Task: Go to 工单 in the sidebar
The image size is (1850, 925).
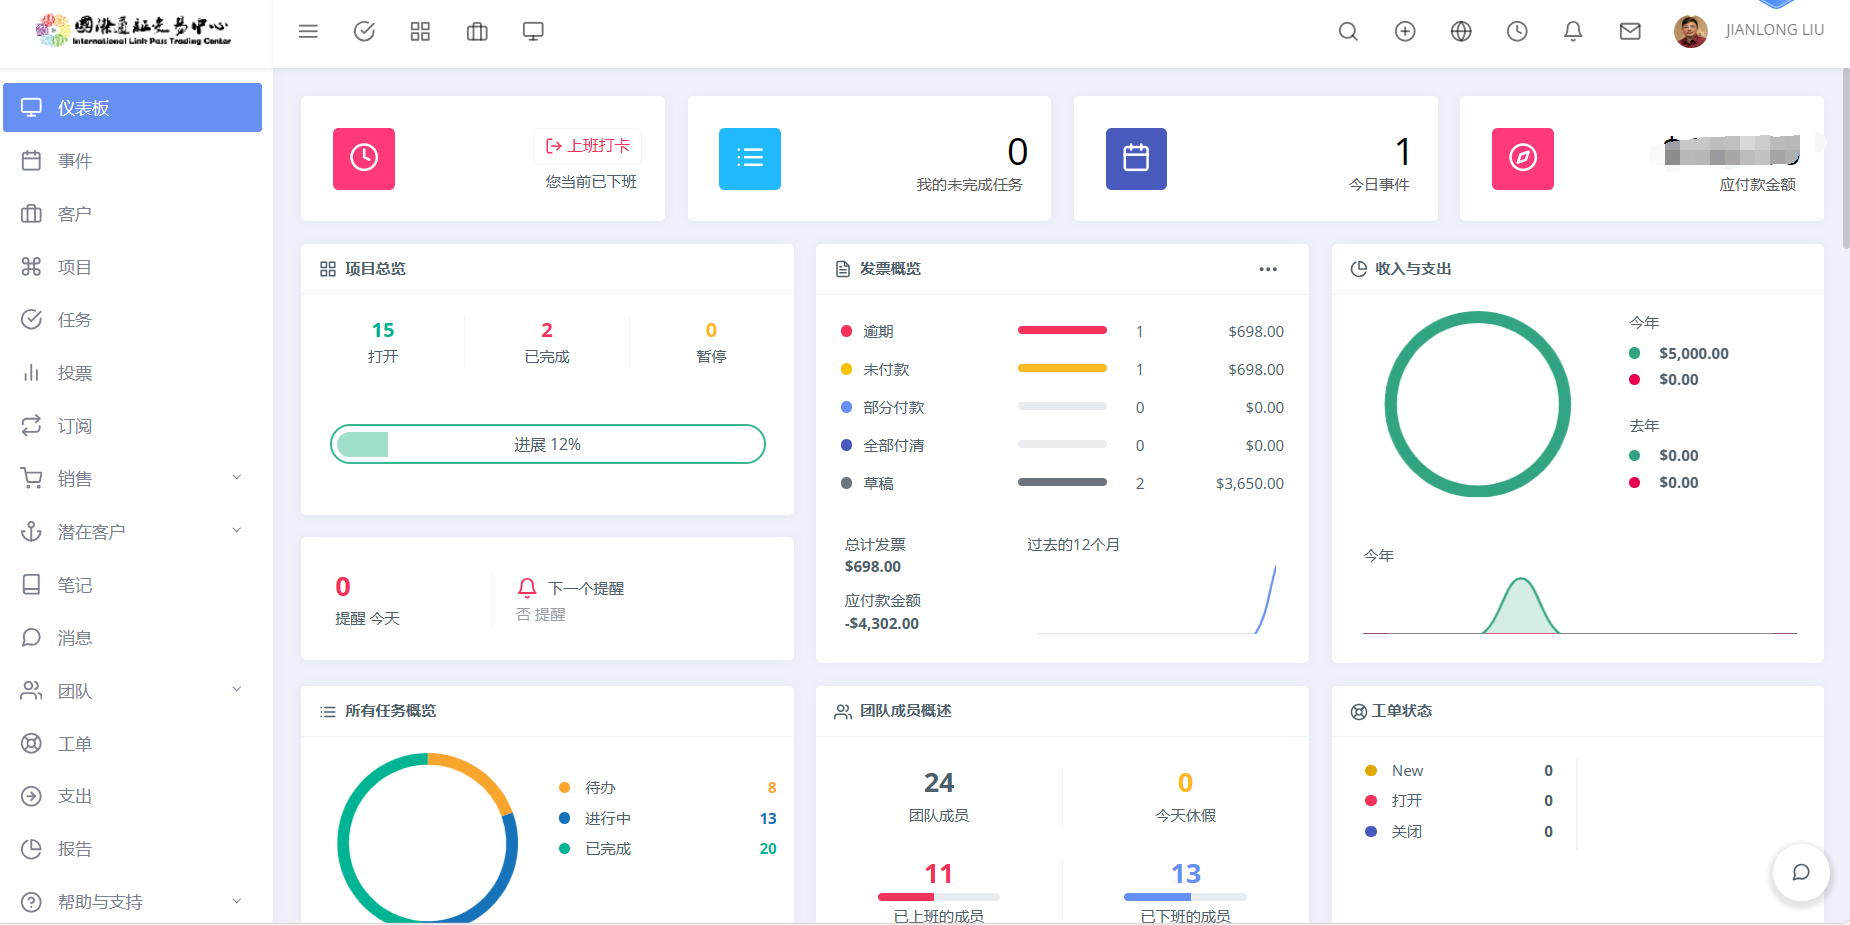Action: (x=75, y=744)
